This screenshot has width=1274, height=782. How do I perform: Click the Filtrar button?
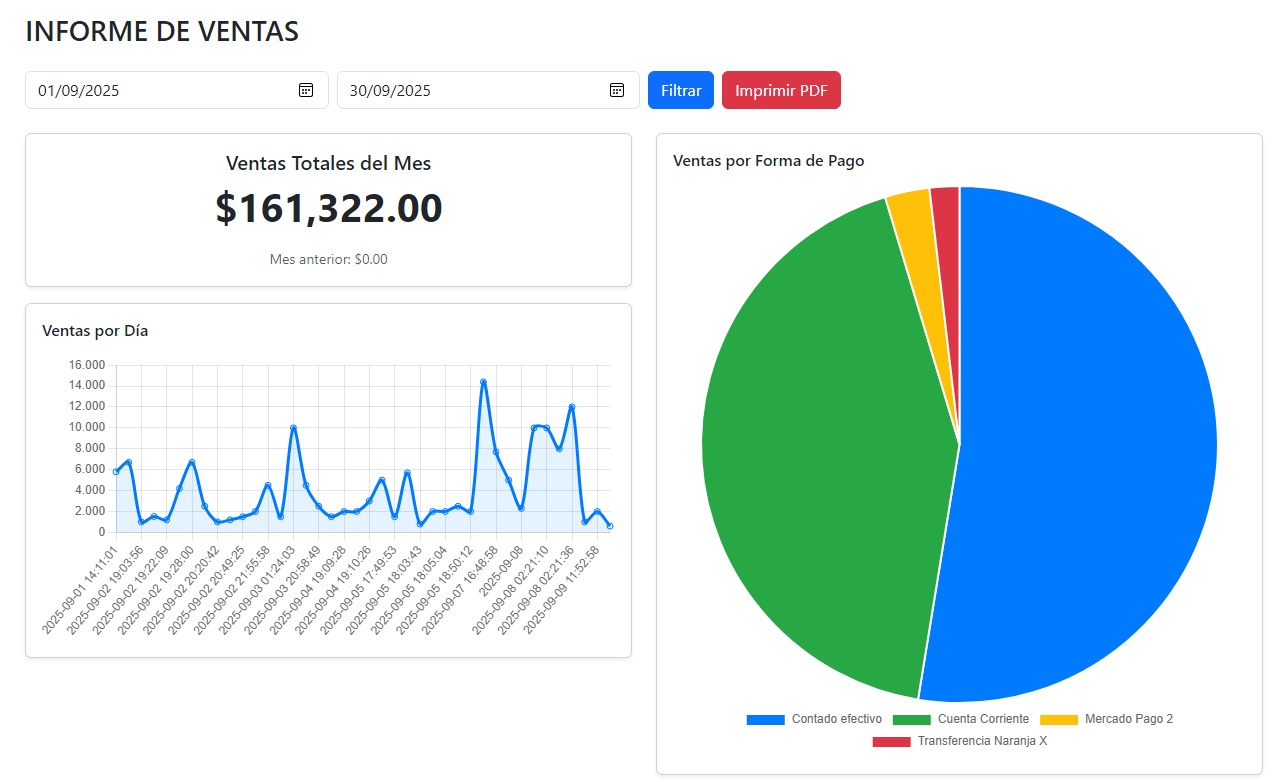pyautogui.click(x=680, y=89)
